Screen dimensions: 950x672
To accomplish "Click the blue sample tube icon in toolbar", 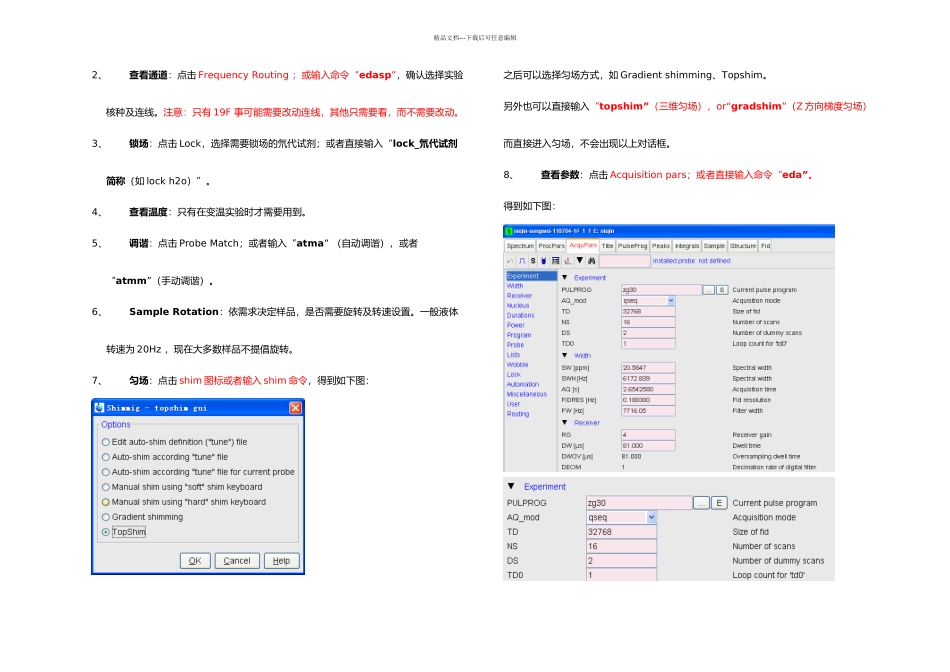I will (543, 261).
